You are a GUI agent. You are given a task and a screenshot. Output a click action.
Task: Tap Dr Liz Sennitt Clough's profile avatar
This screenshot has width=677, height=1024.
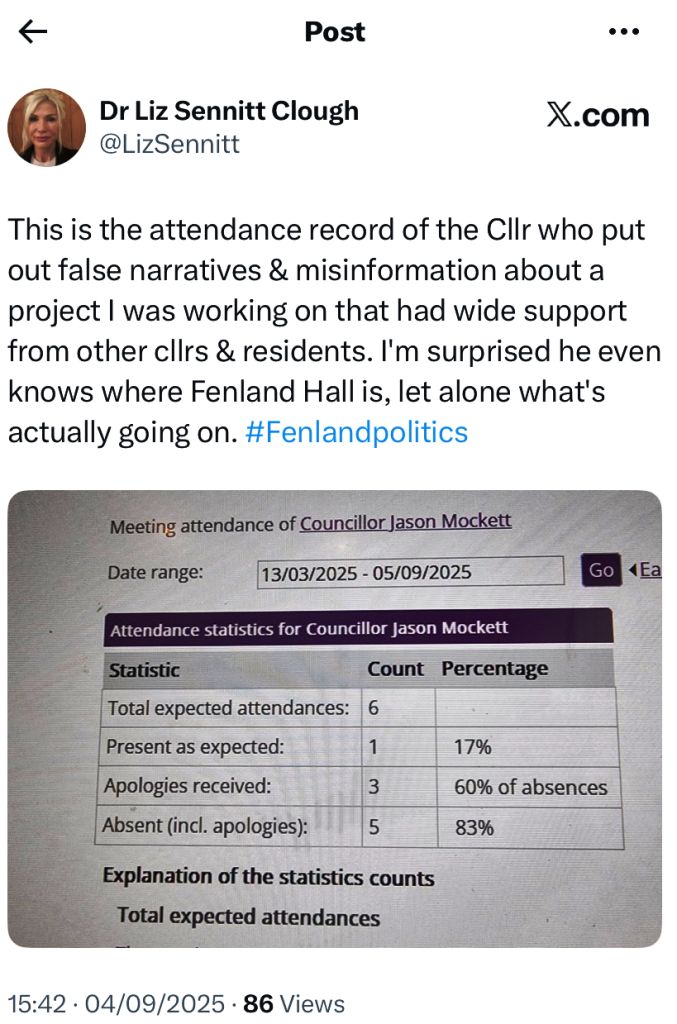[x=47, y=127]
